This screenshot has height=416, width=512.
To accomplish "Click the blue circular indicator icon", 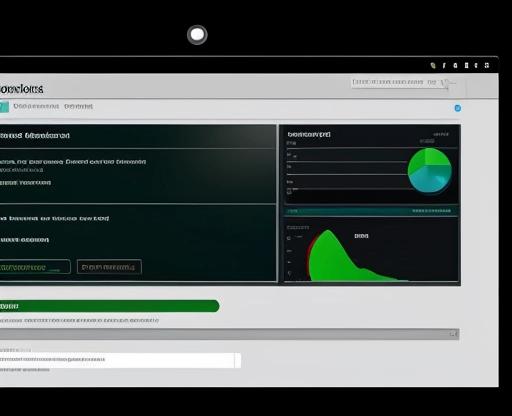I will click(458, 108).
